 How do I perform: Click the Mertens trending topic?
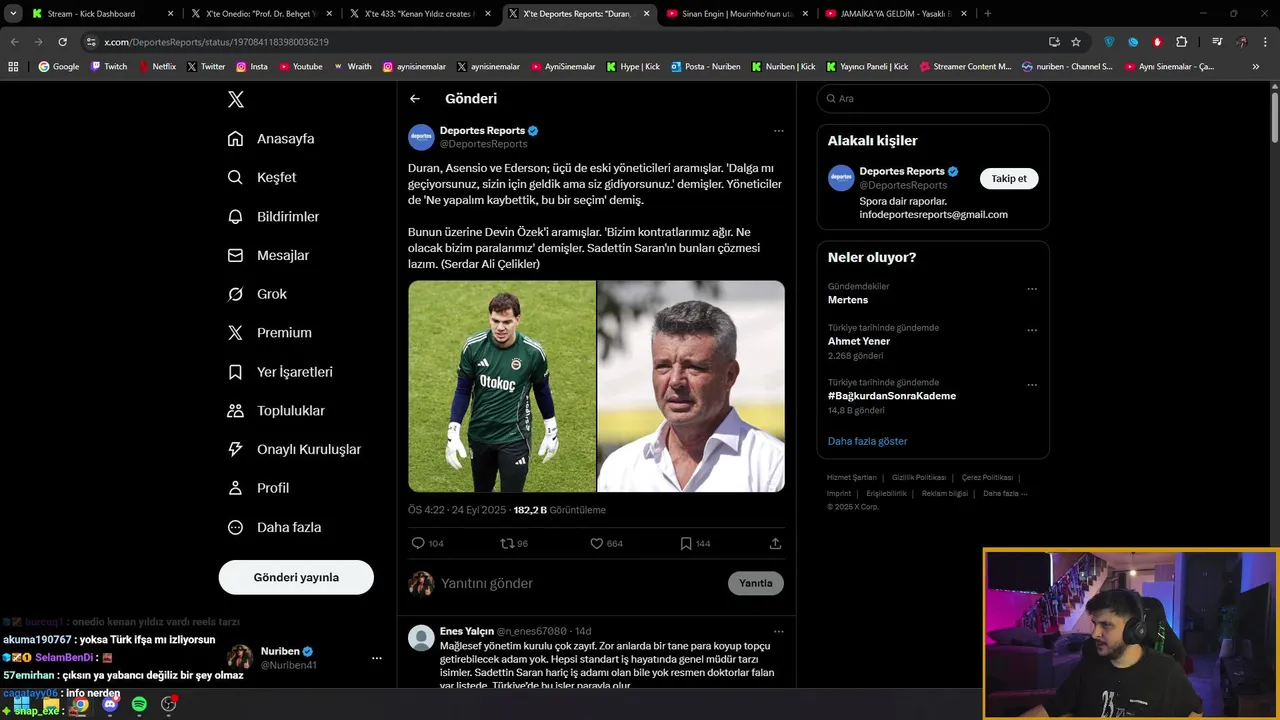coord(848,300)
